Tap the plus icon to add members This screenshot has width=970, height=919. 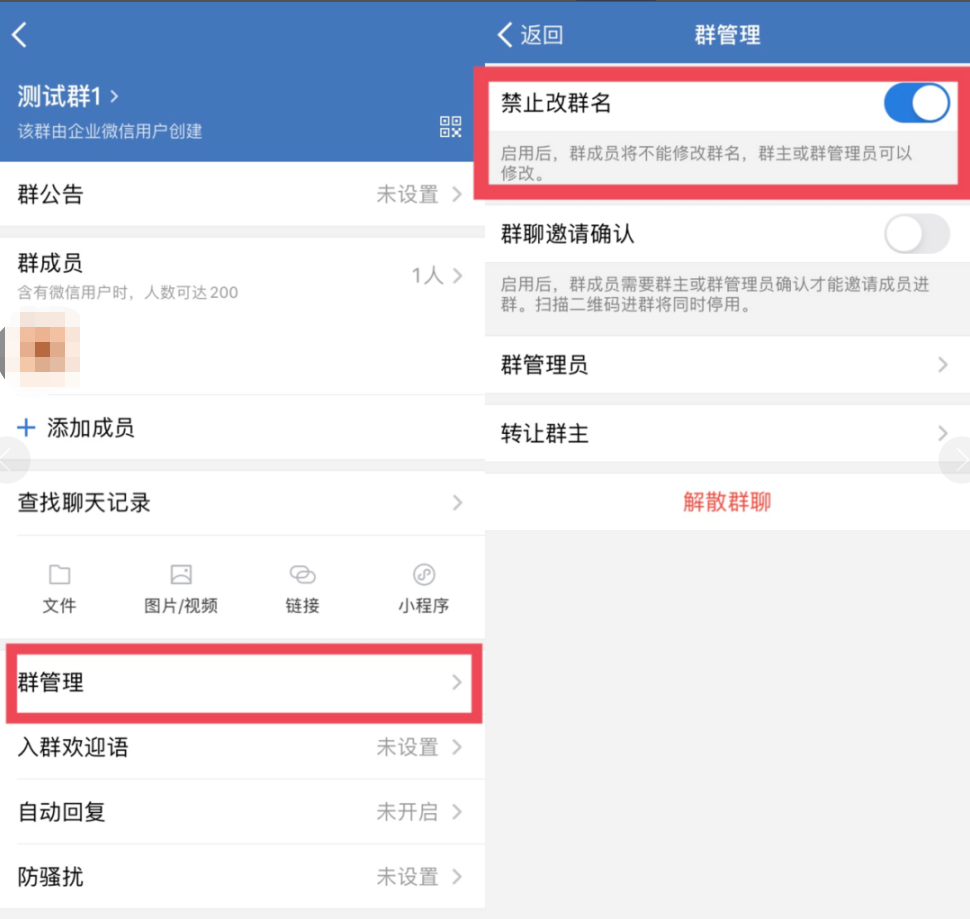pos(26,427)
